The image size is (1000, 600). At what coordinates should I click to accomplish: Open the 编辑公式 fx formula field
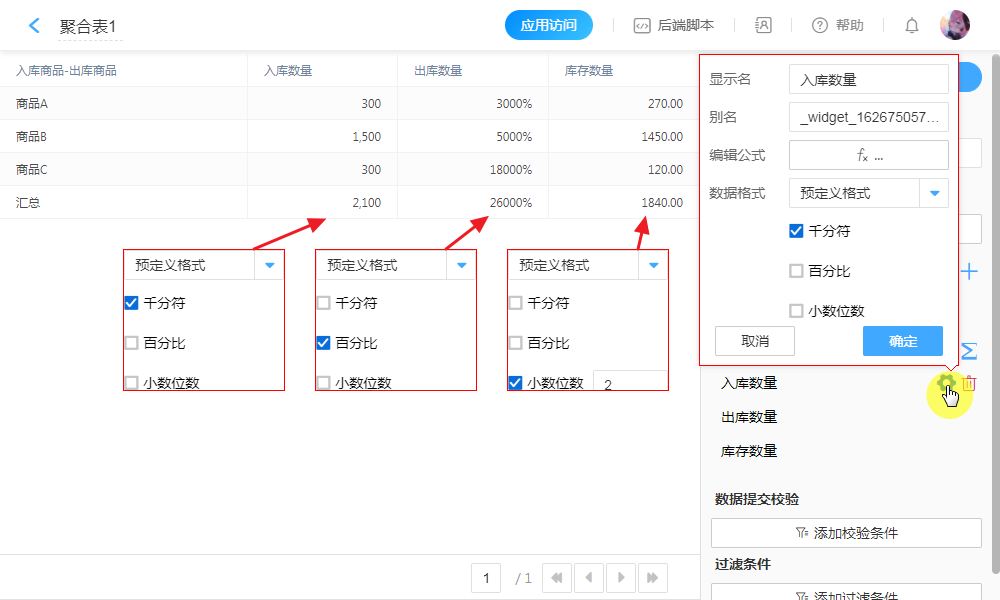(x=868, y=155)
